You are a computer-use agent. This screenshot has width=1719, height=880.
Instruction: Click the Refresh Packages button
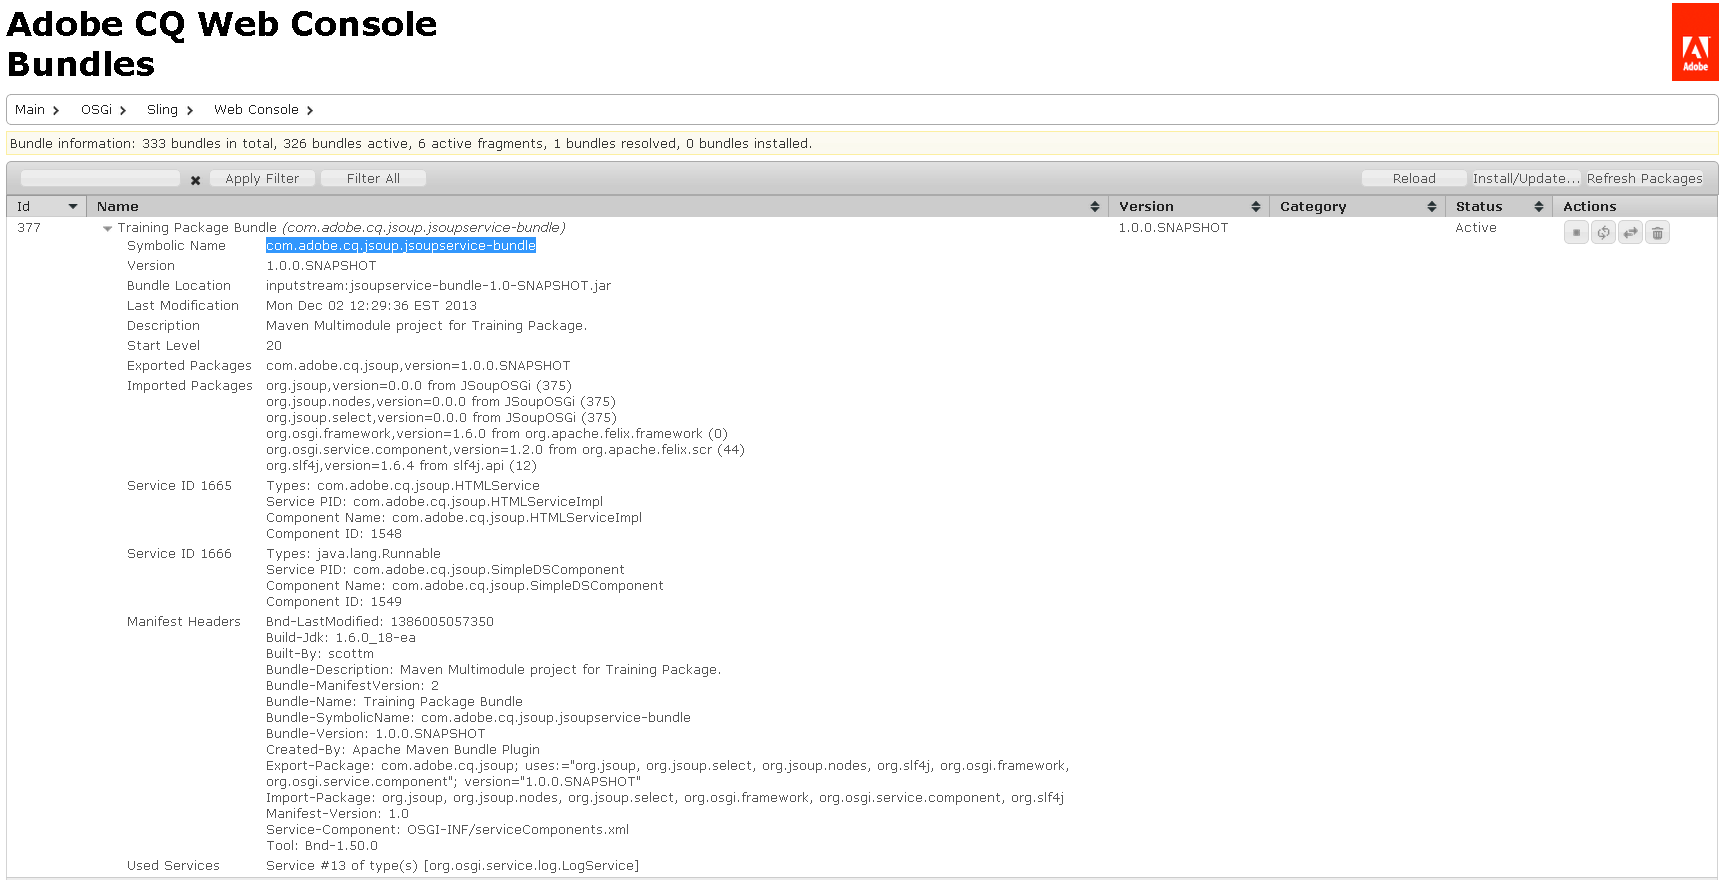(1644, 179)
